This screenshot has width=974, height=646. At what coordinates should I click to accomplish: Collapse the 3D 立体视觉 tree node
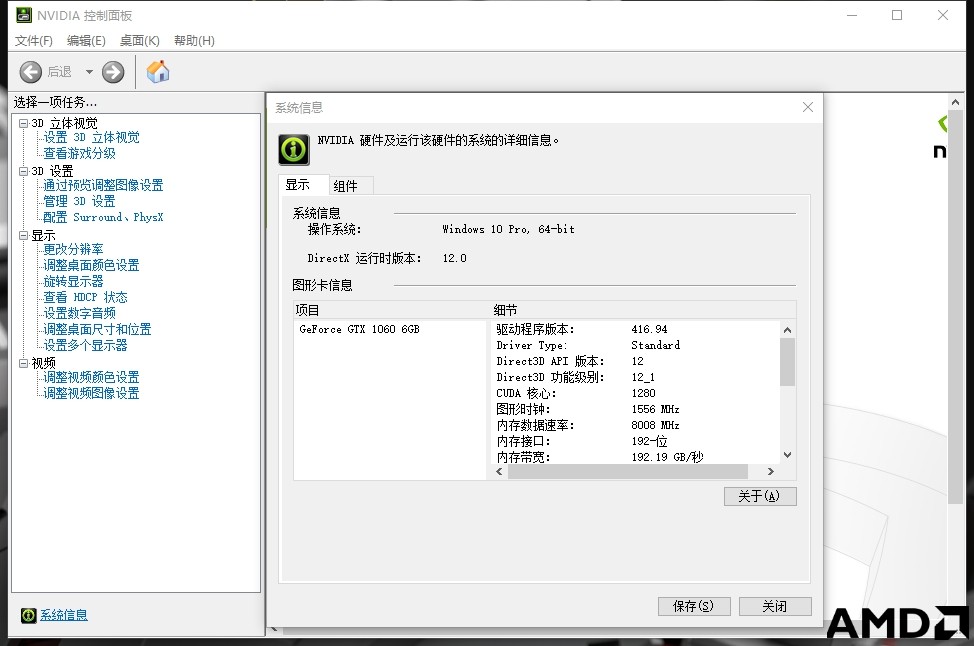tap(24, 123)
